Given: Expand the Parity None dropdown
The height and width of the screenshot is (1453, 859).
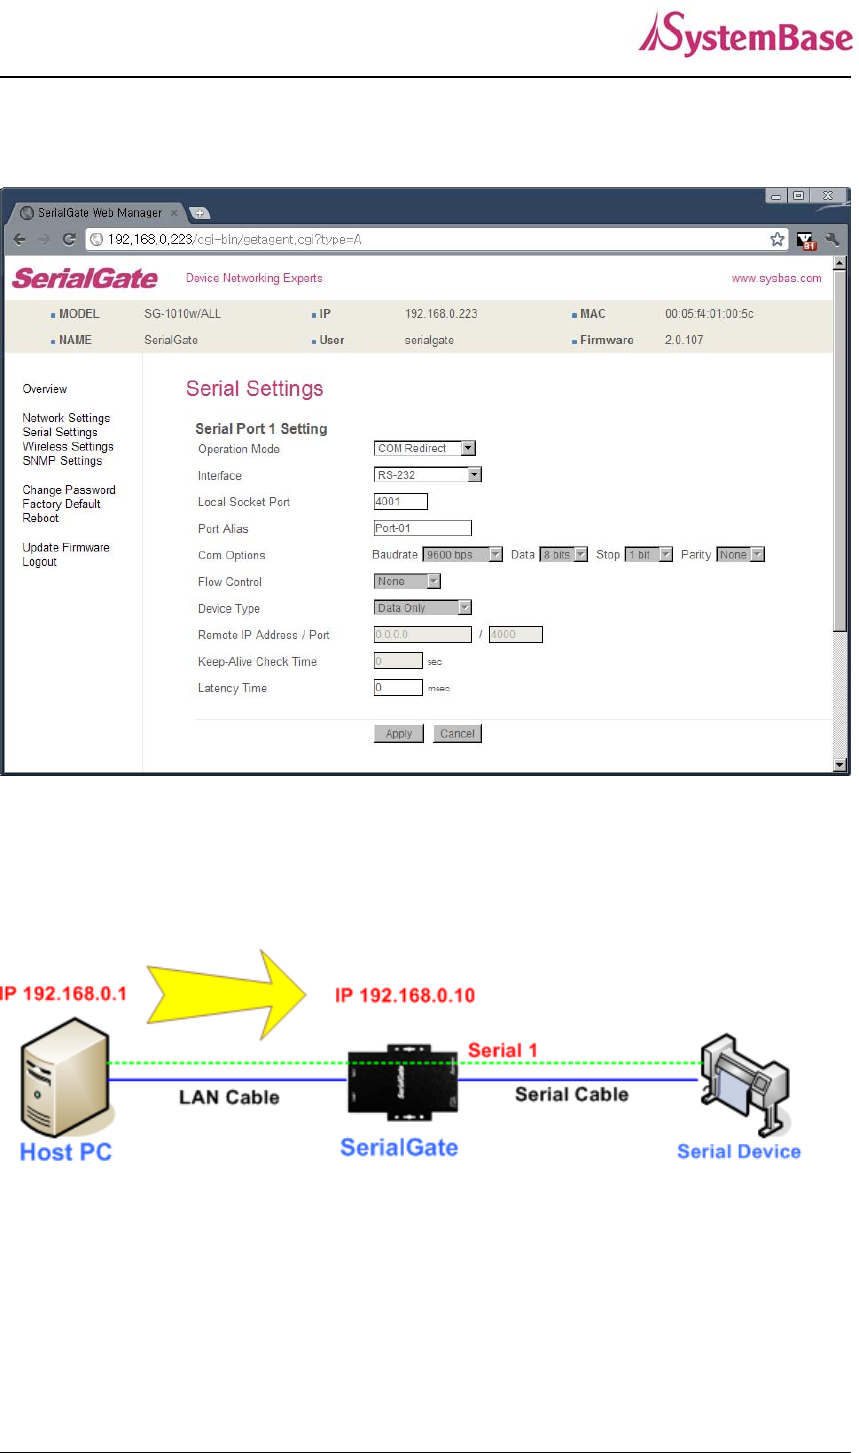Looking at the screenshot, I should pyautogui.click(x=740, y=554).
